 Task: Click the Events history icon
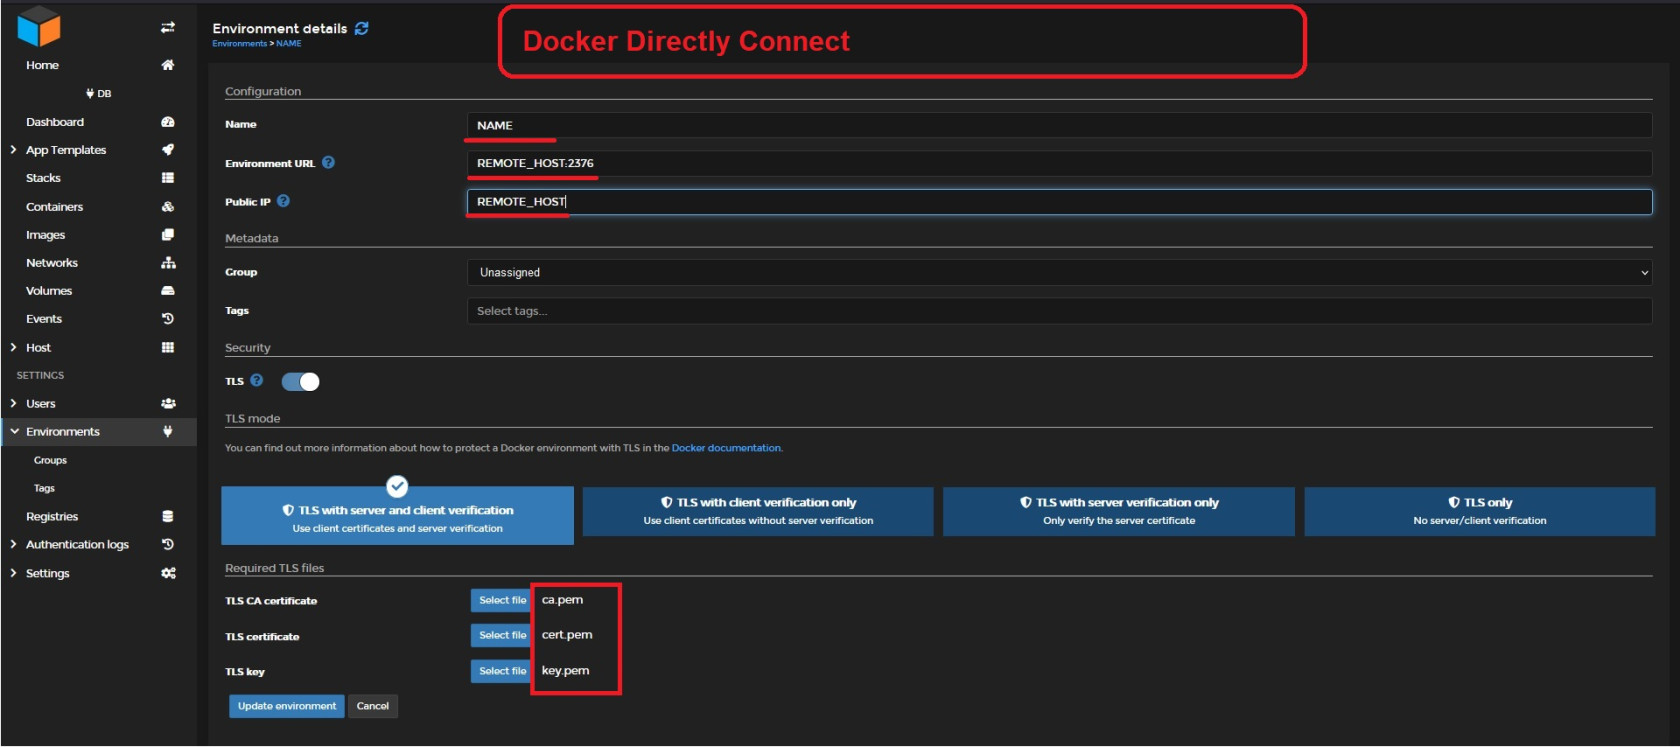point(168,319)
